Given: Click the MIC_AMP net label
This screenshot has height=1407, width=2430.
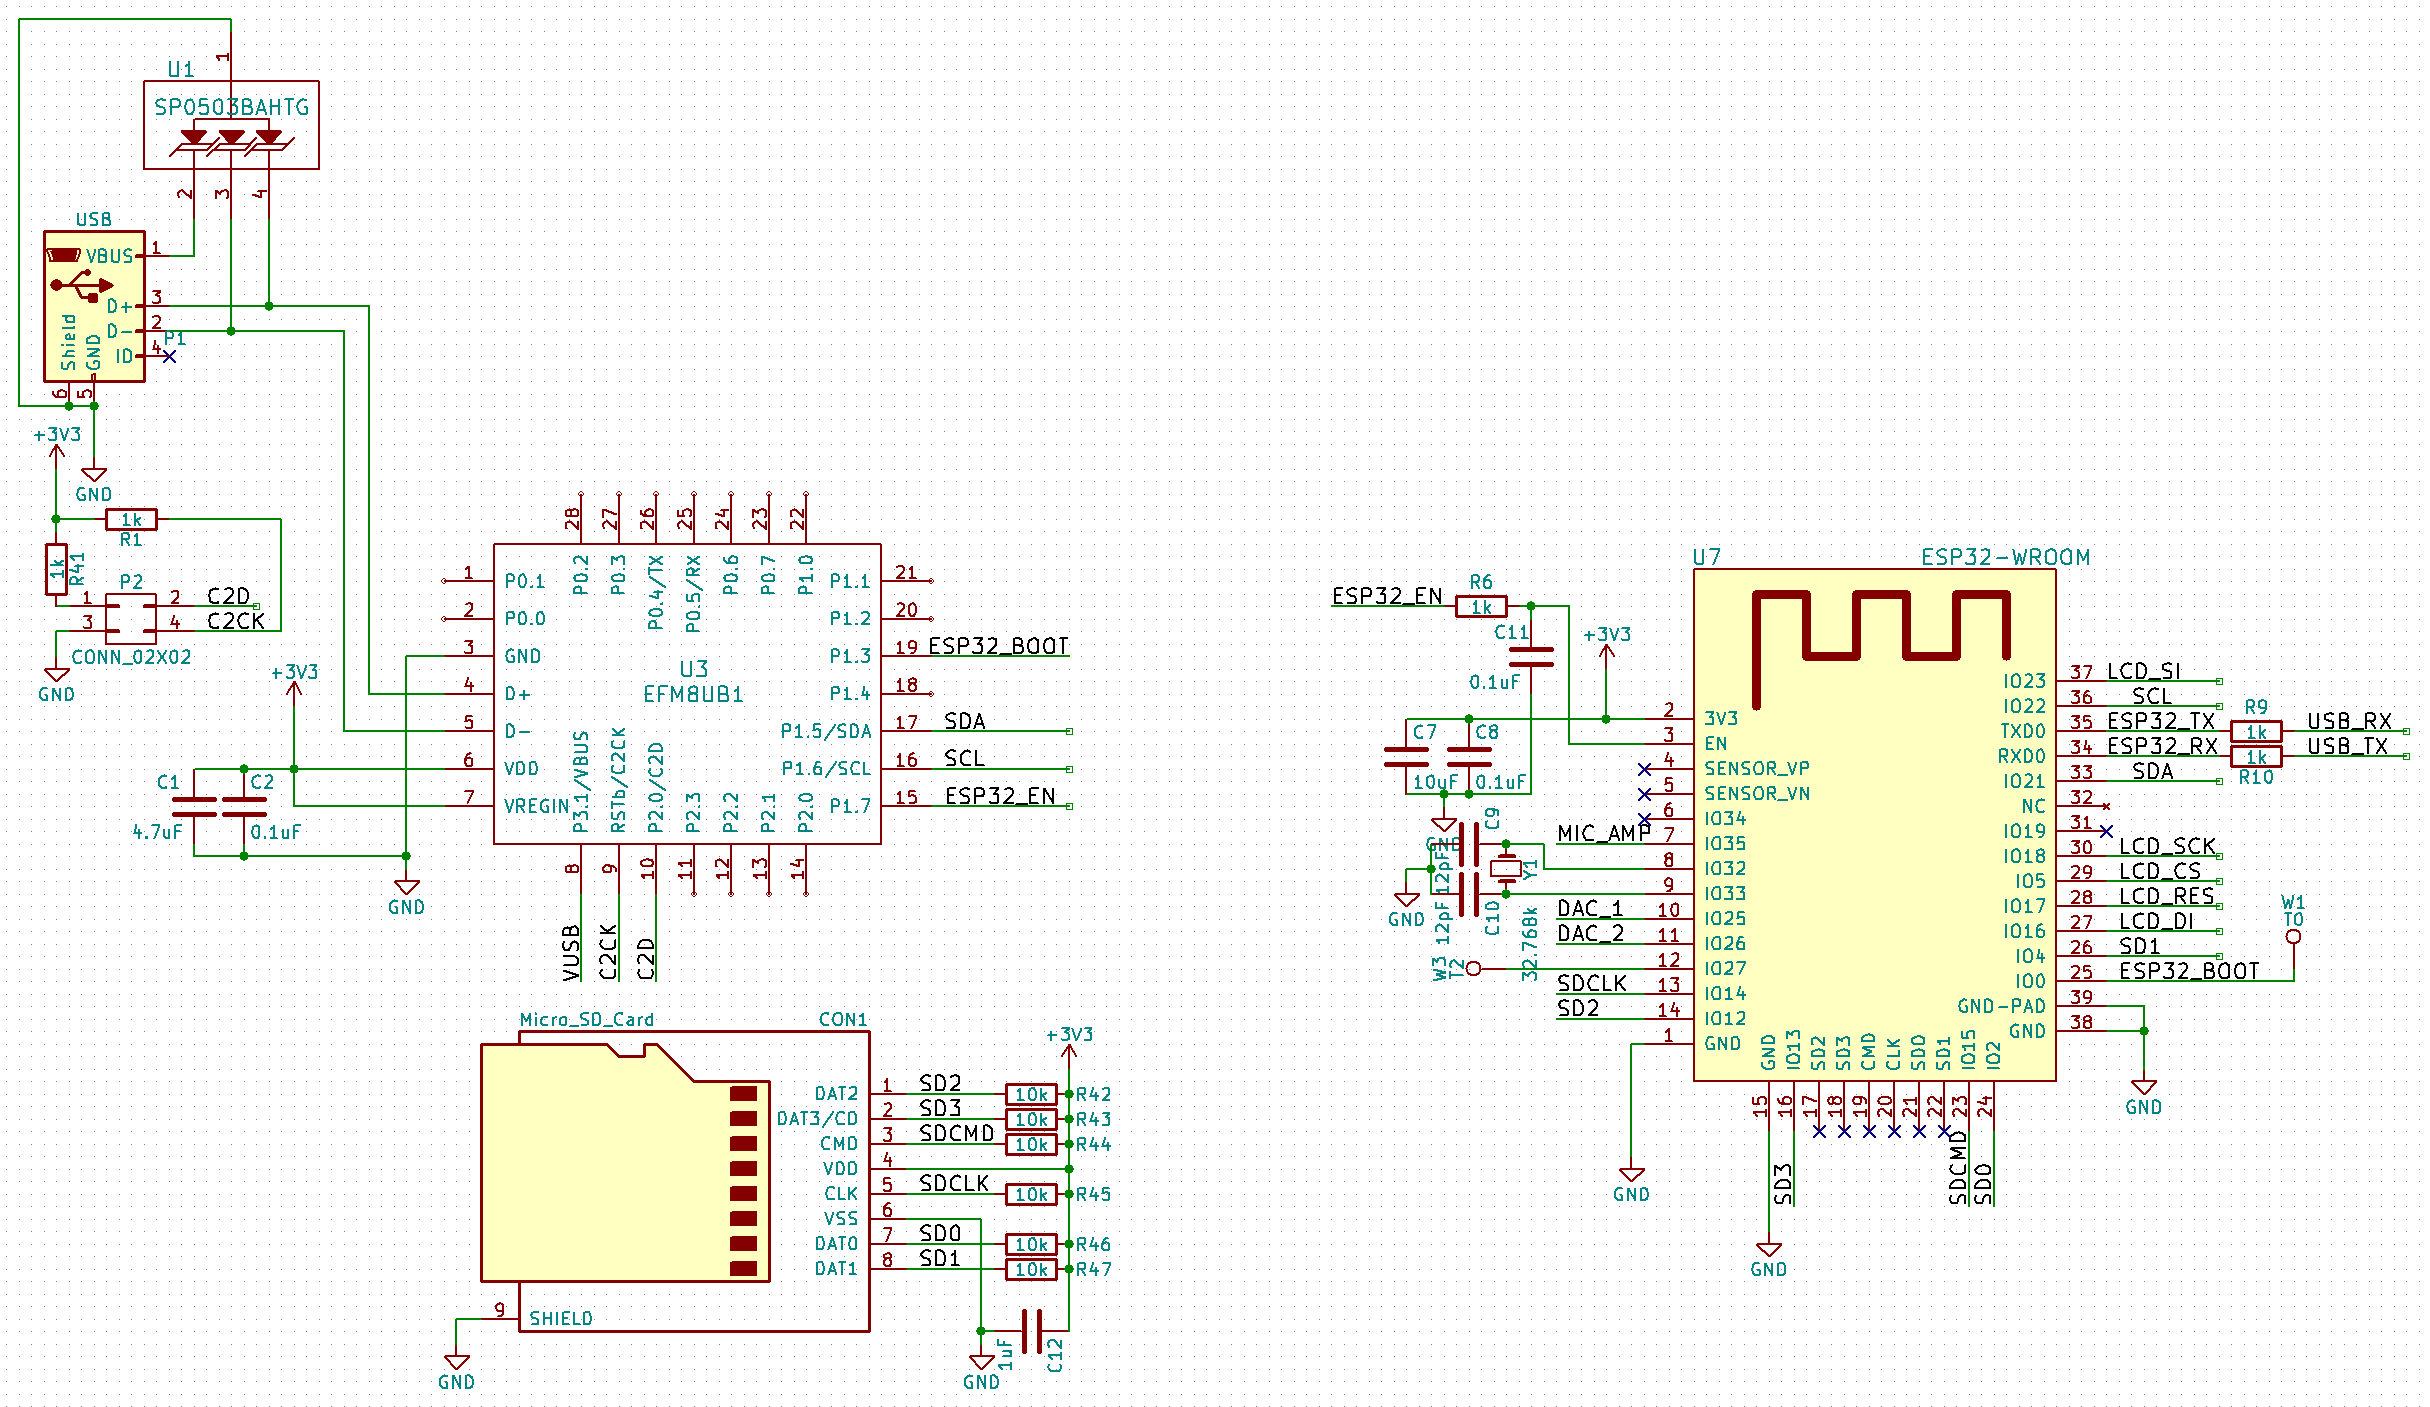Looking at the screenshot, I should [1604, 833].
